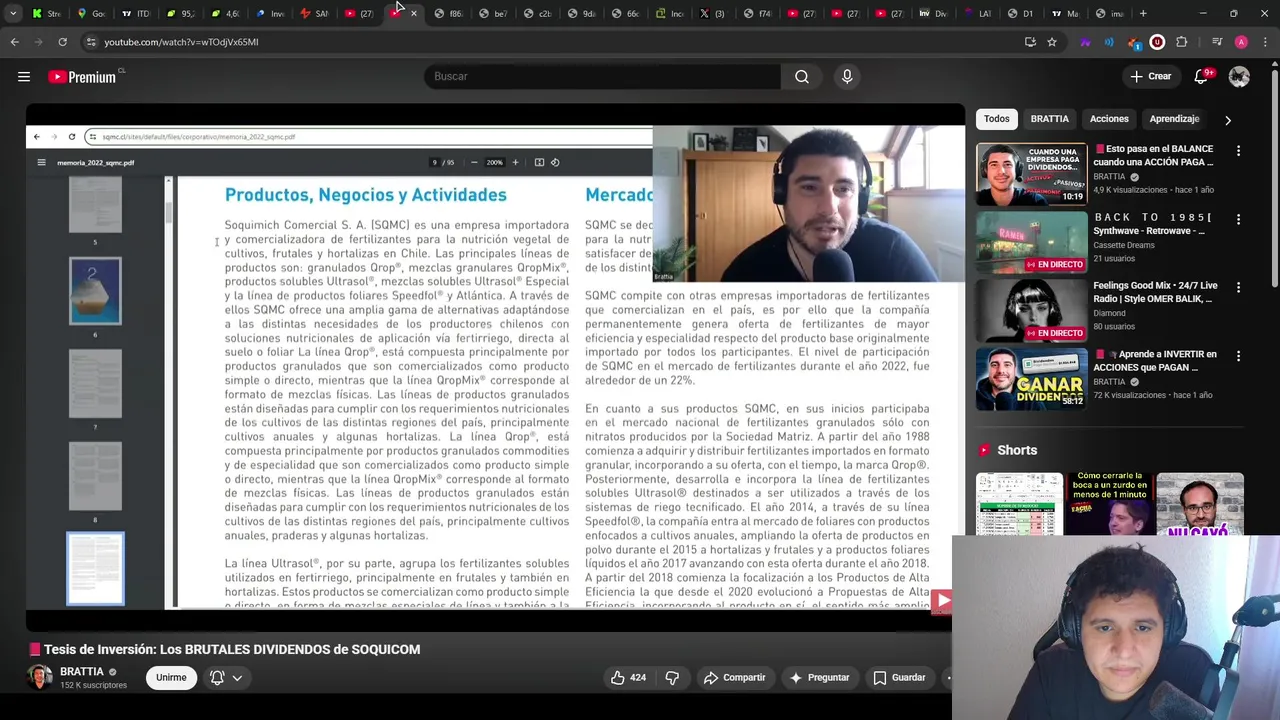Click the video title Tesis de Inversión

(x=225, y=650)
